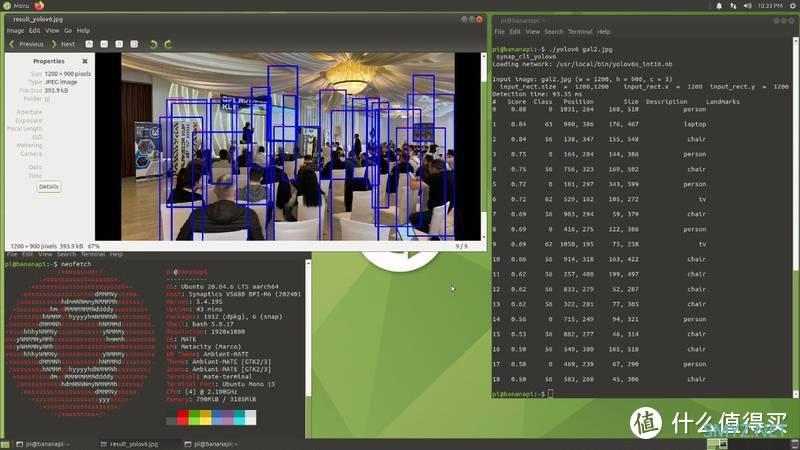The image size is (800, 450).
Task: Close the Properties side panel
Action: coord(85,61)
